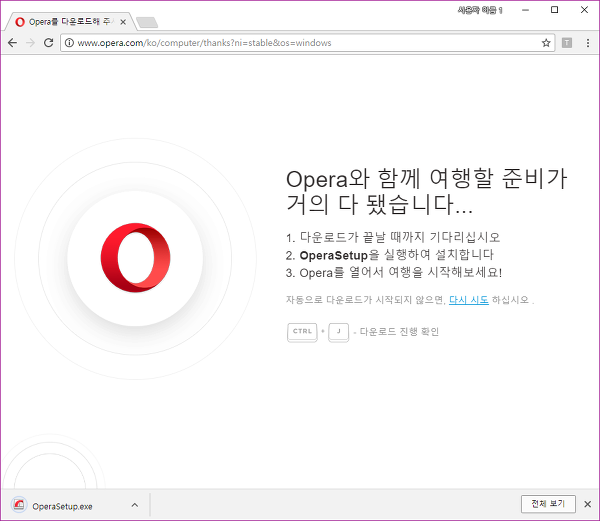Click the OperaSetup file icon
The image size is (600, 521).
click(19, 505)
